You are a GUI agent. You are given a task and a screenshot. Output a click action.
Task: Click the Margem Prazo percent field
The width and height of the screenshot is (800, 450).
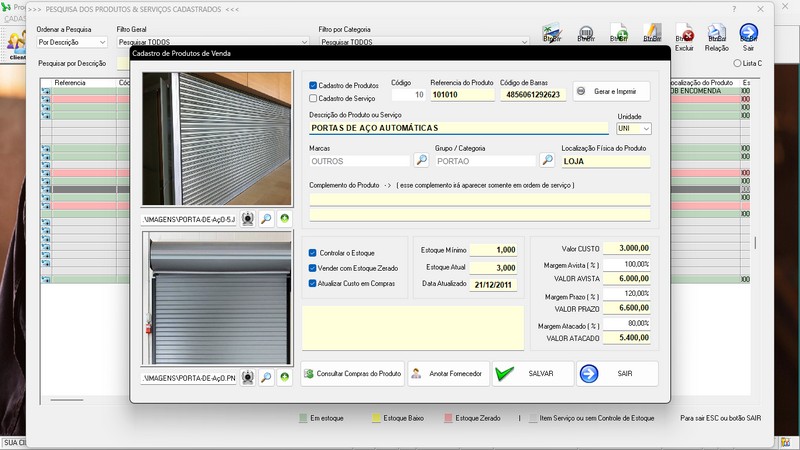pos(627,293)
